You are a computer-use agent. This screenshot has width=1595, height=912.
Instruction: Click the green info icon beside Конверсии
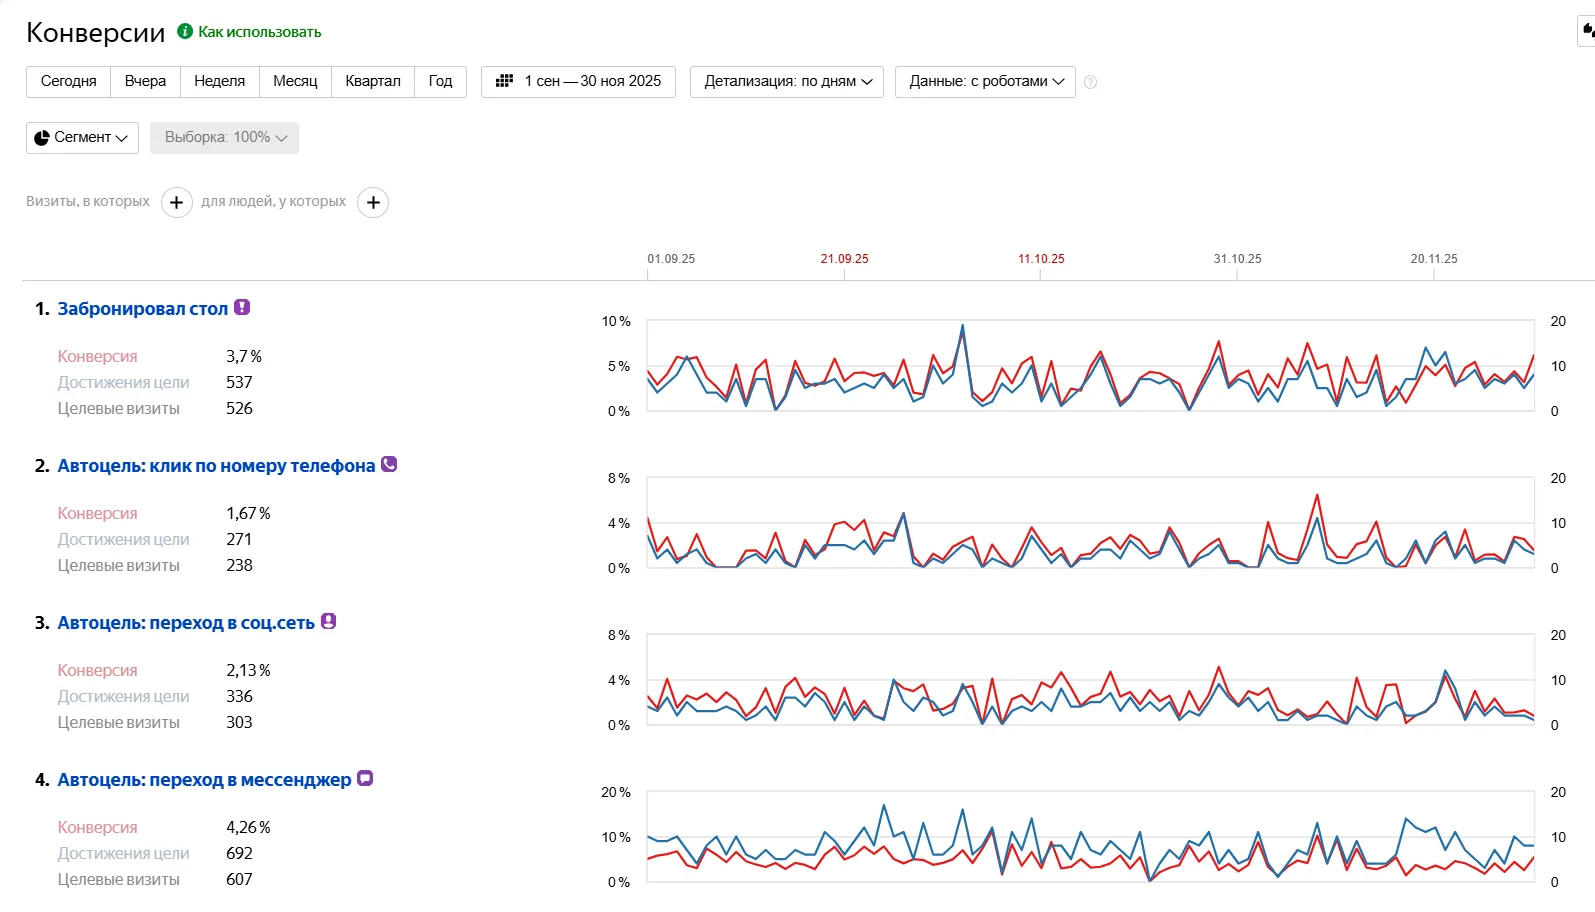tap(185, 31)
